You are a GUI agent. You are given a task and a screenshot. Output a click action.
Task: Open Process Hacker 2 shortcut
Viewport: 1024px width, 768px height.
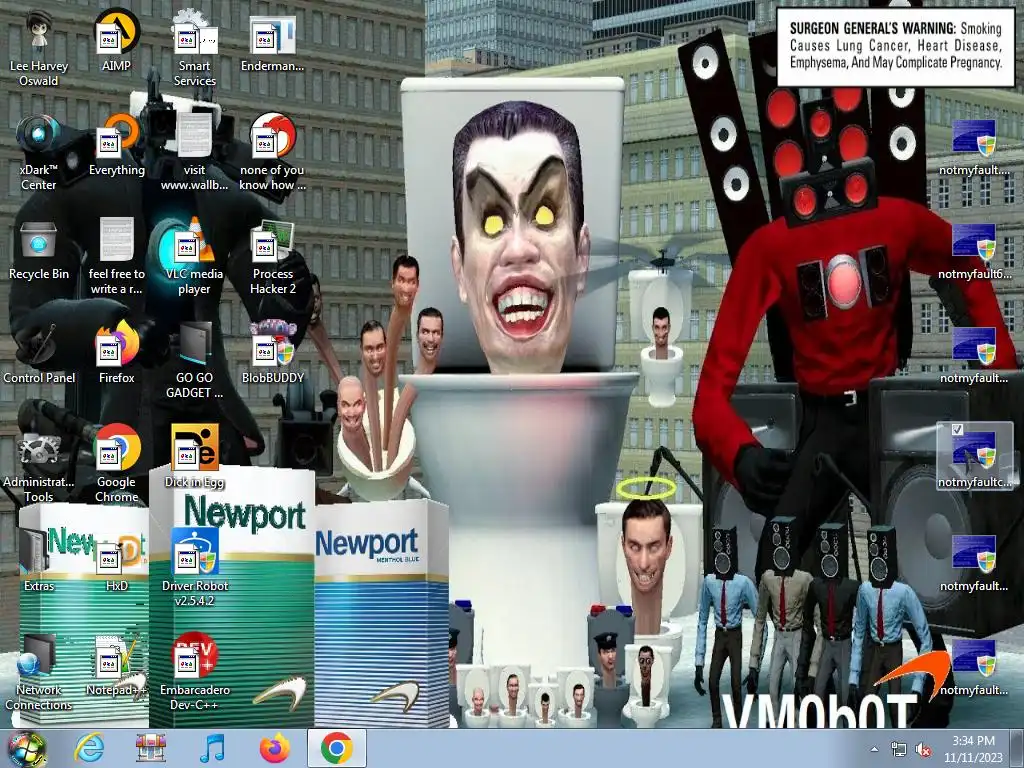coord(272,257)
